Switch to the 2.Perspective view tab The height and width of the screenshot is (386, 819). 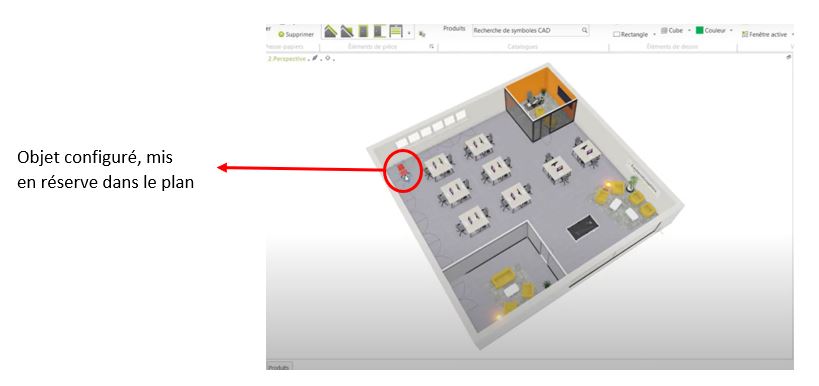pyautogui.click(x=287, y=59)
